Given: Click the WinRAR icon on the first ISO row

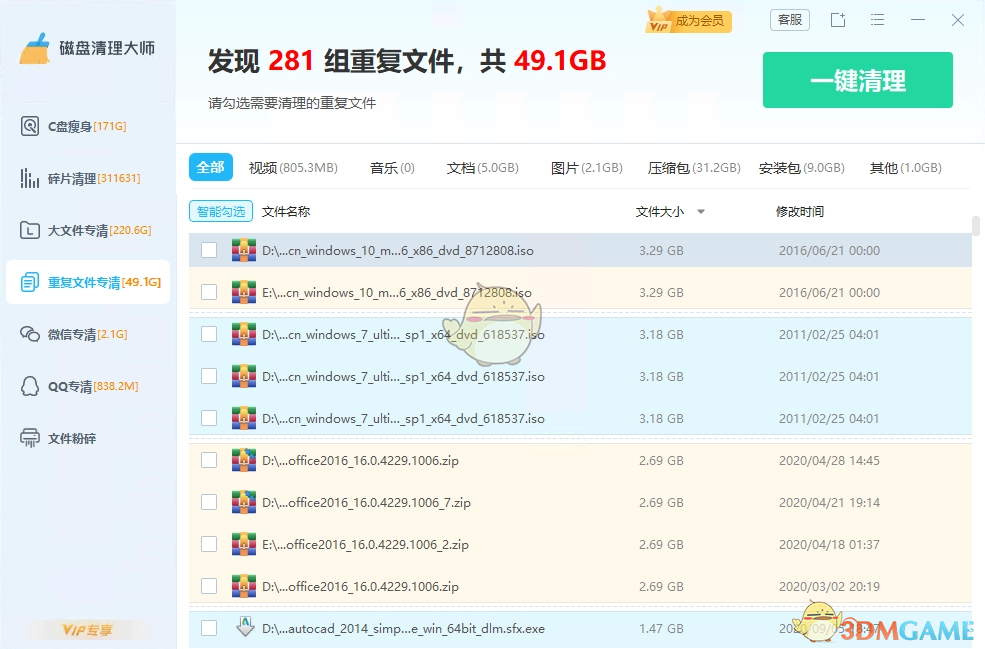Looking at the screenshot, I should coord(244,250).
